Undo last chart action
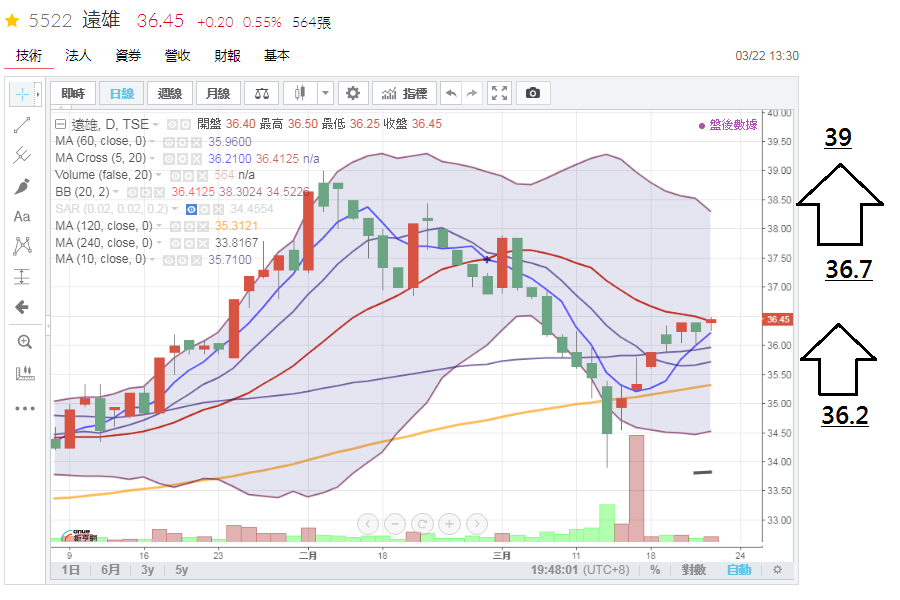The image size is (900, 600). coord(451,94)
